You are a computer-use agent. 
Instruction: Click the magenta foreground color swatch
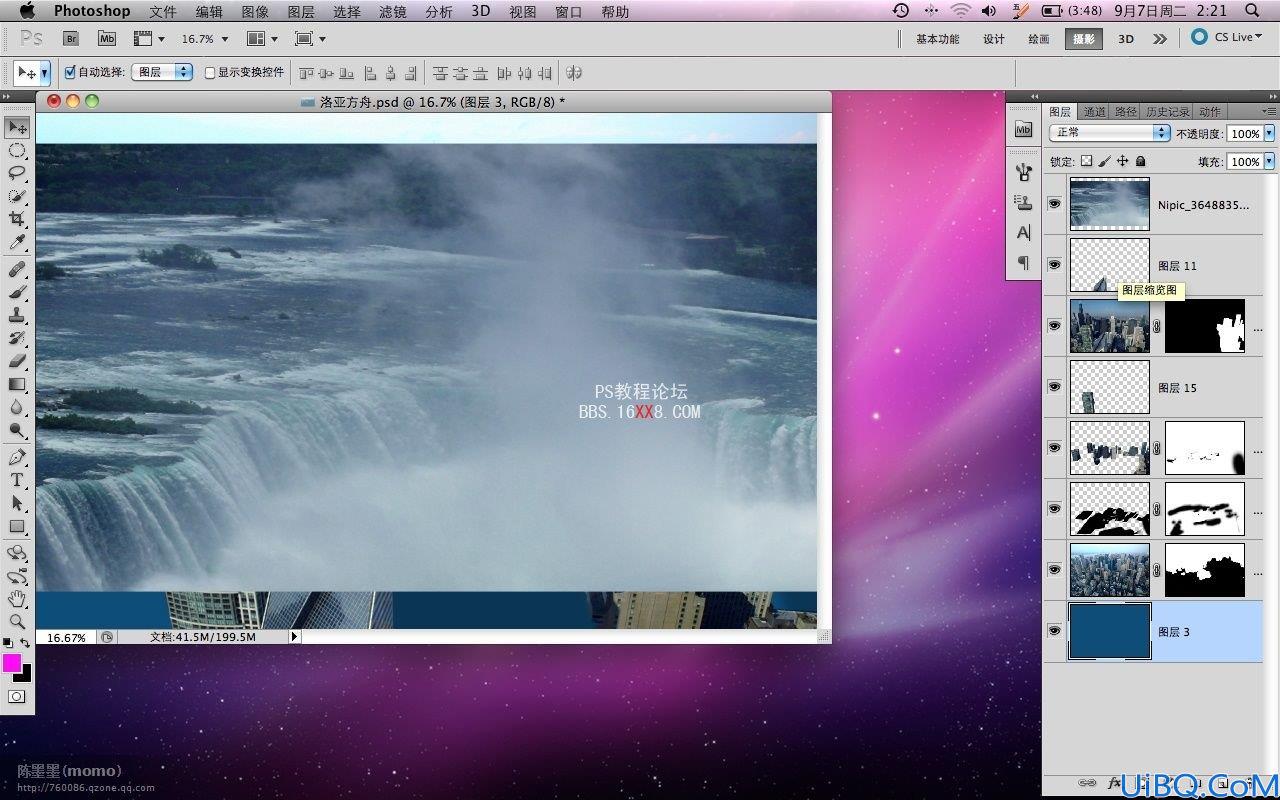tap(12, 662)
